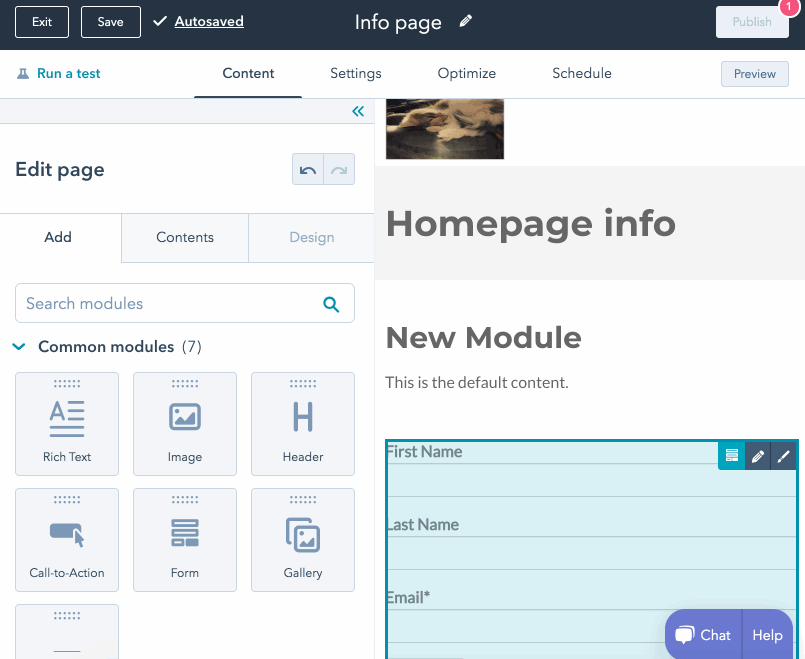Viewport: 805px width, 659px height.
Task: Collapse the left sidebar with the double chevron
Action: point(358,111)
